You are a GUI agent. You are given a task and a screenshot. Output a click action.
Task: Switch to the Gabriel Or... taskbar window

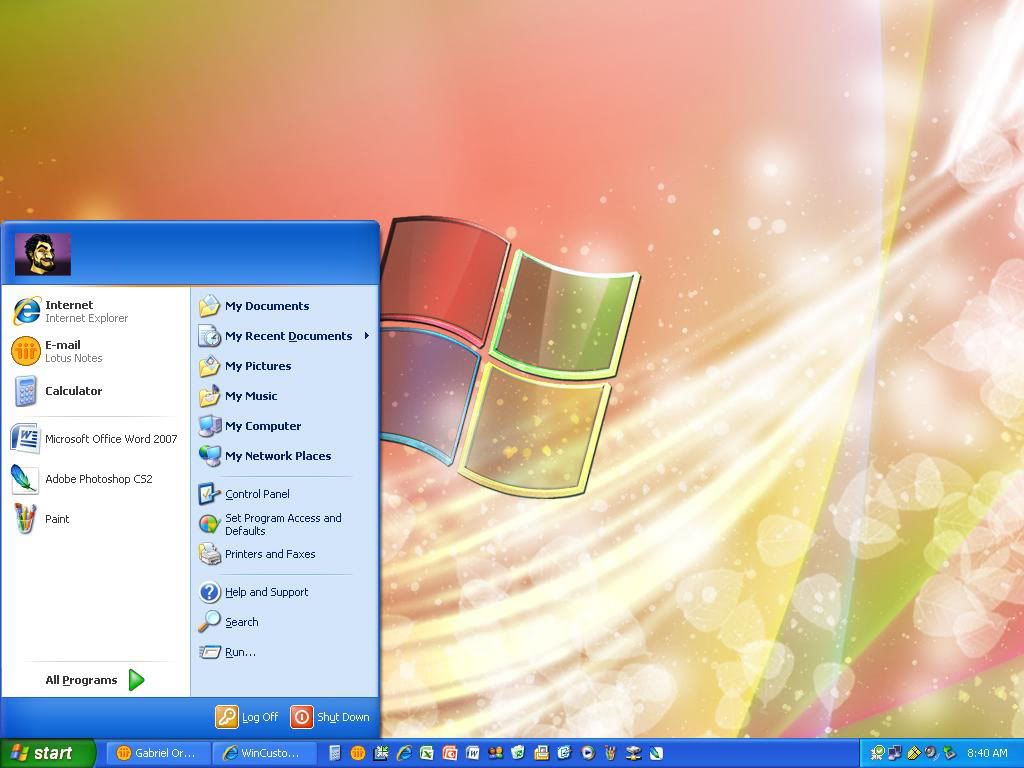tap(157, 753)
